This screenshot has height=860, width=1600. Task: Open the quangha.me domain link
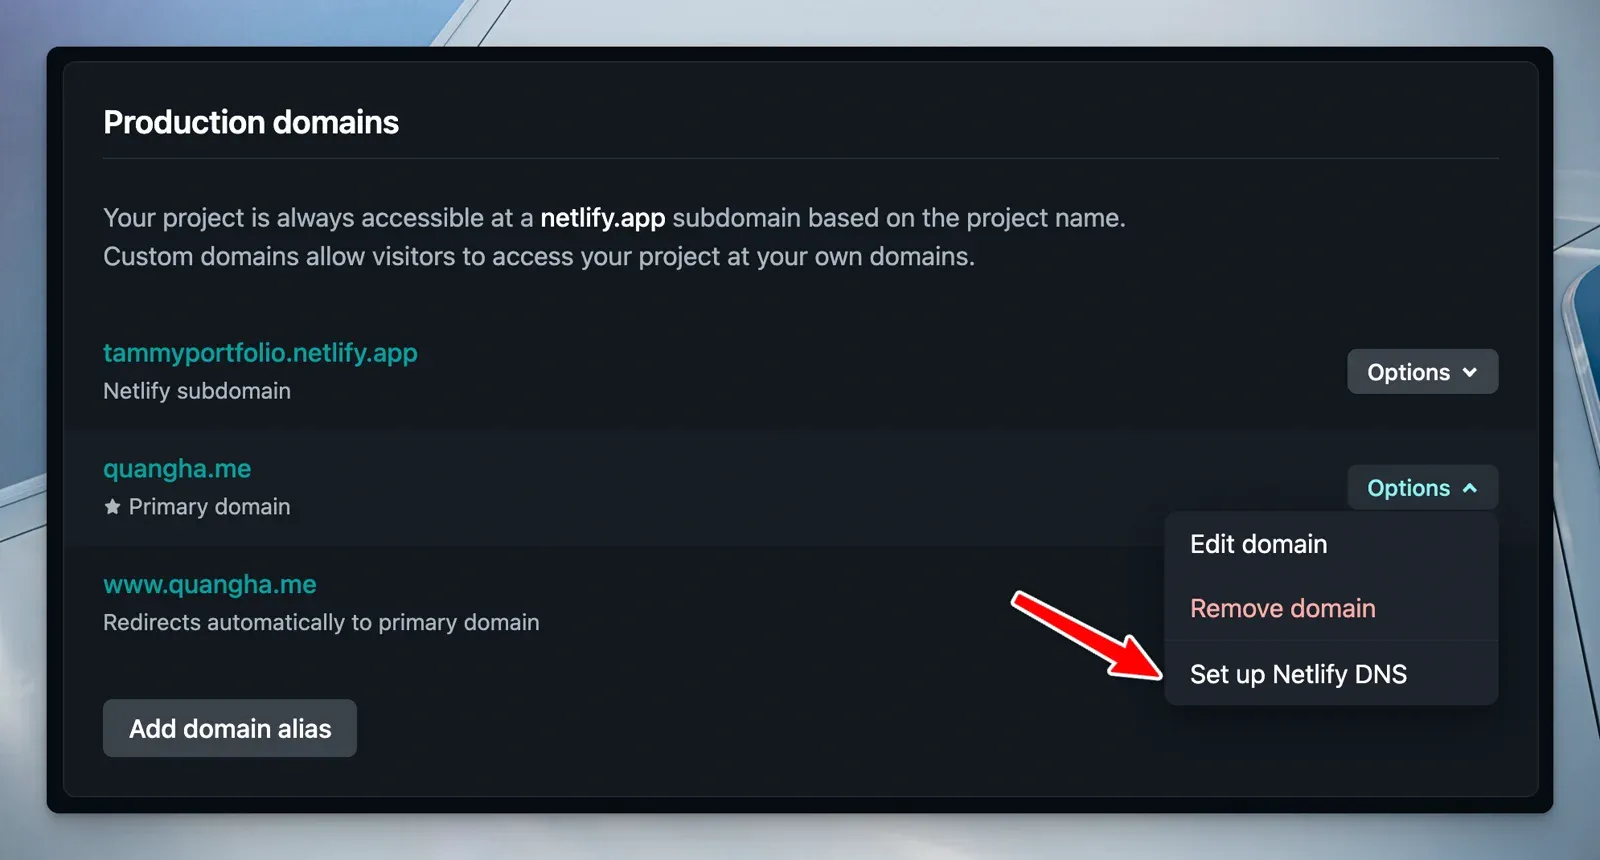click(x=177, y=469)
